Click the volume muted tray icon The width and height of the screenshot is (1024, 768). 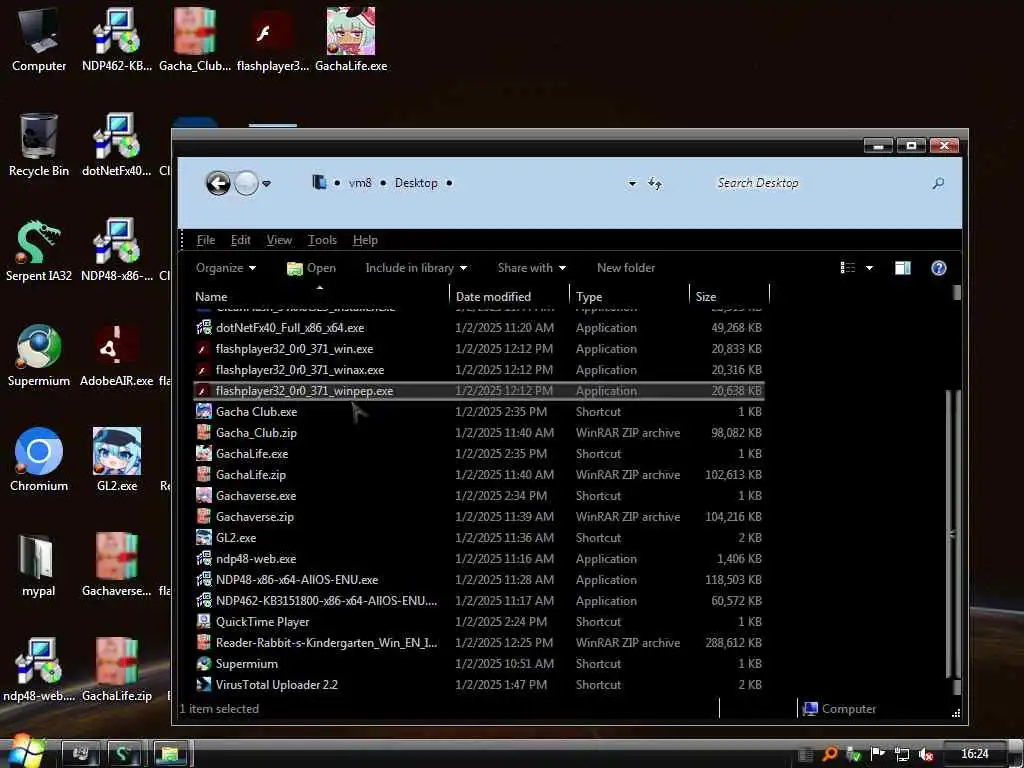[x=925, y=754]
